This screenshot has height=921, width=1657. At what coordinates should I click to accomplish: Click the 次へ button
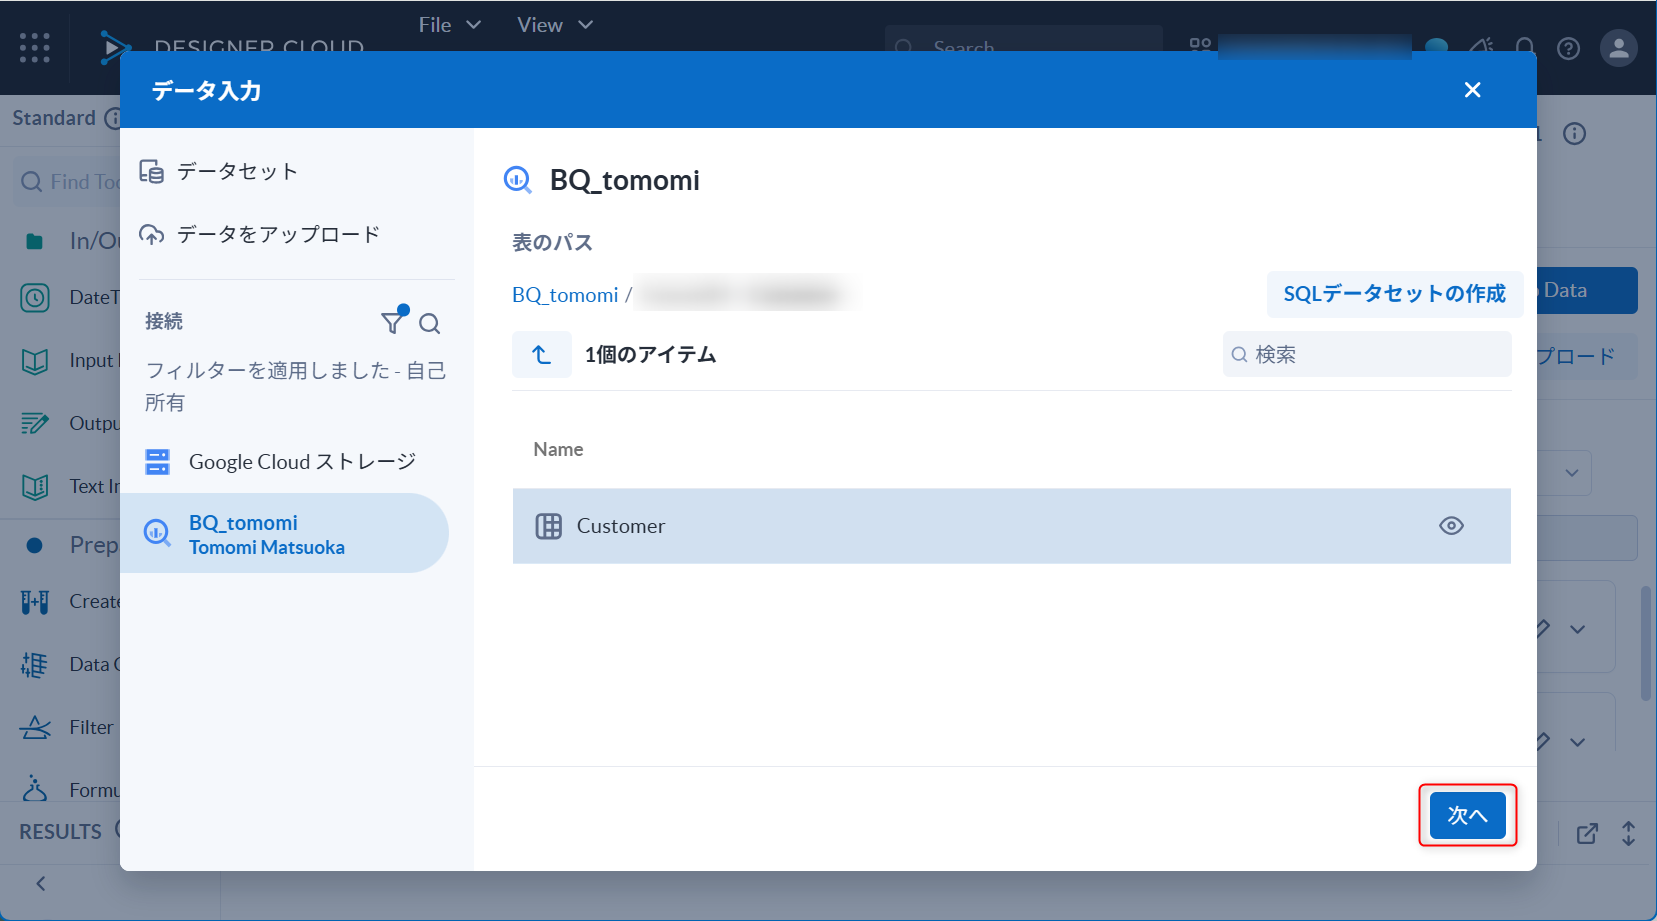(x=1467, y=815)
